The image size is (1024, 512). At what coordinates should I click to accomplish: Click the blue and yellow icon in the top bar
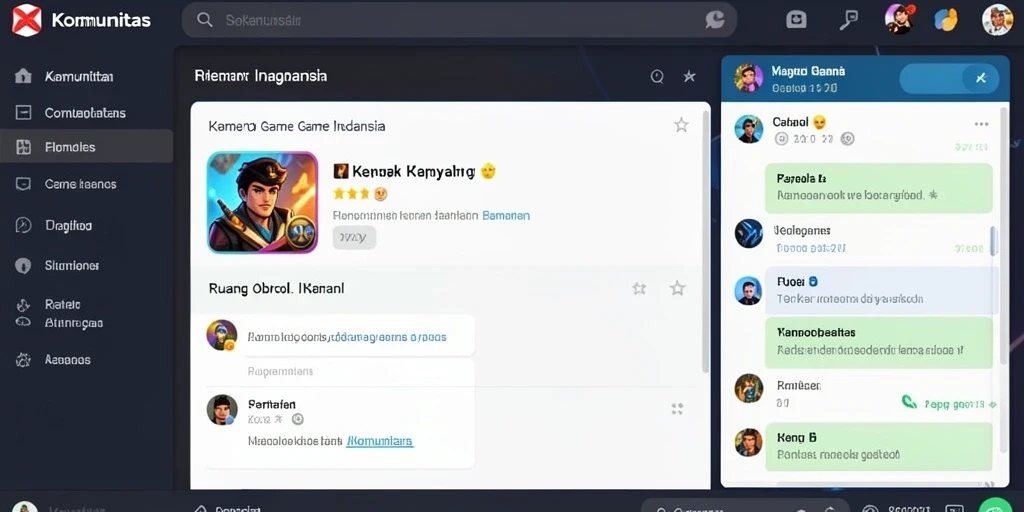[946, 20]
